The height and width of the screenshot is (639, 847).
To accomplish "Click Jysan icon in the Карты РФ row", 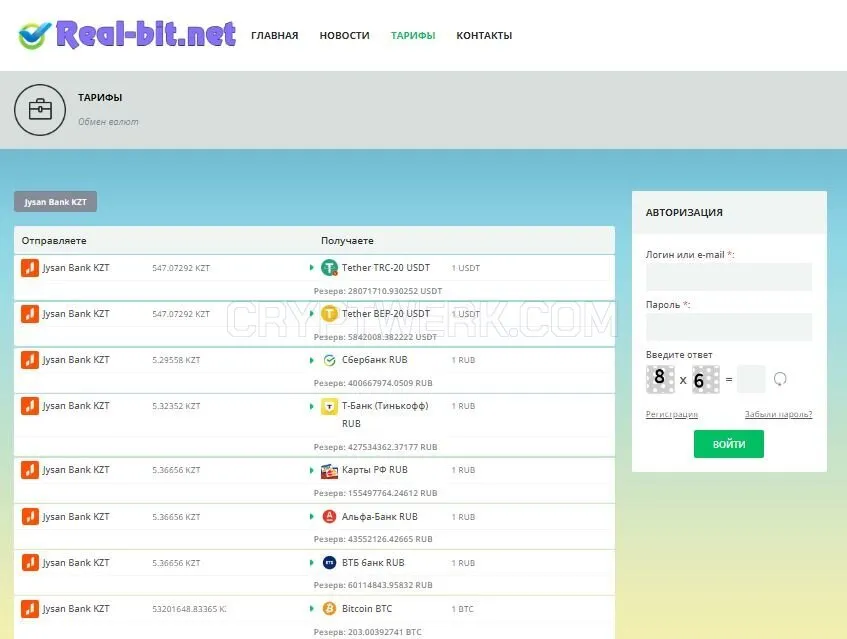I will (x=30, y=470).
